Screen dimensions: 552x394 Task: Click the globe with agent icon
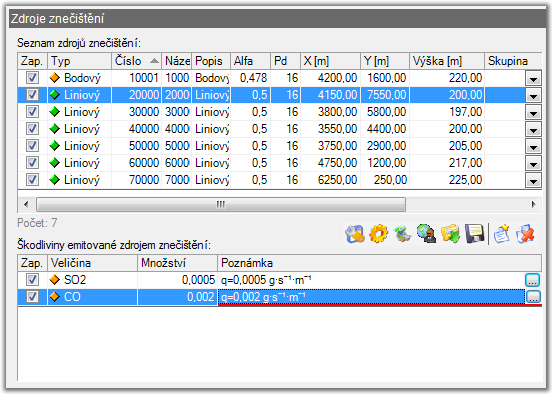426,234
